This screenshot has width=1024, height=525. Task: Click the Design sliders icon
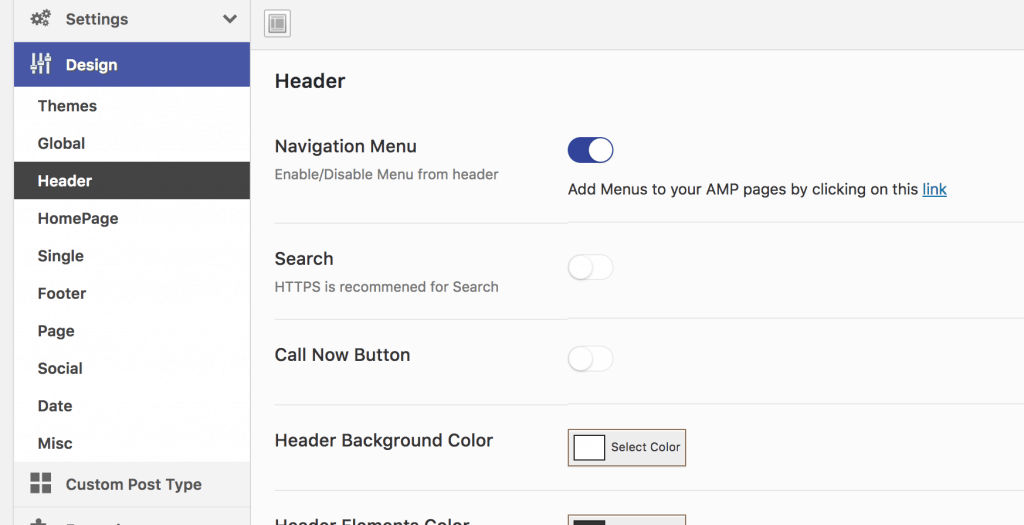click(40, 64)
